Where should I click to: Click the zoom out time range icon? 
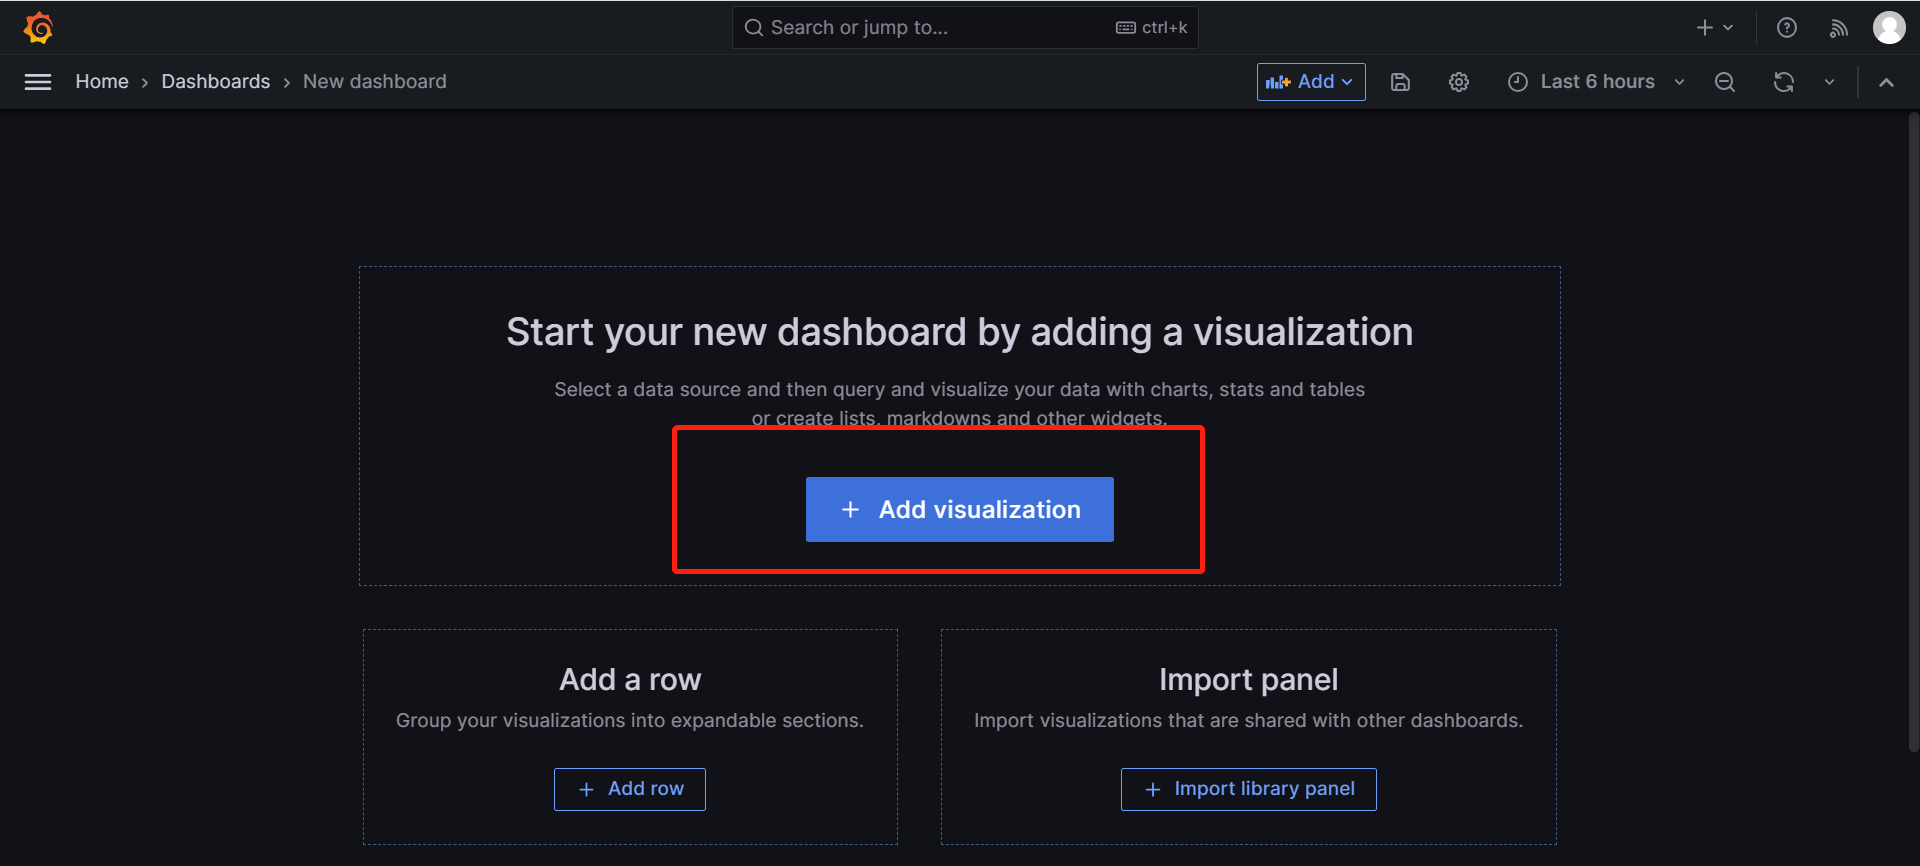click(1725, 82)
